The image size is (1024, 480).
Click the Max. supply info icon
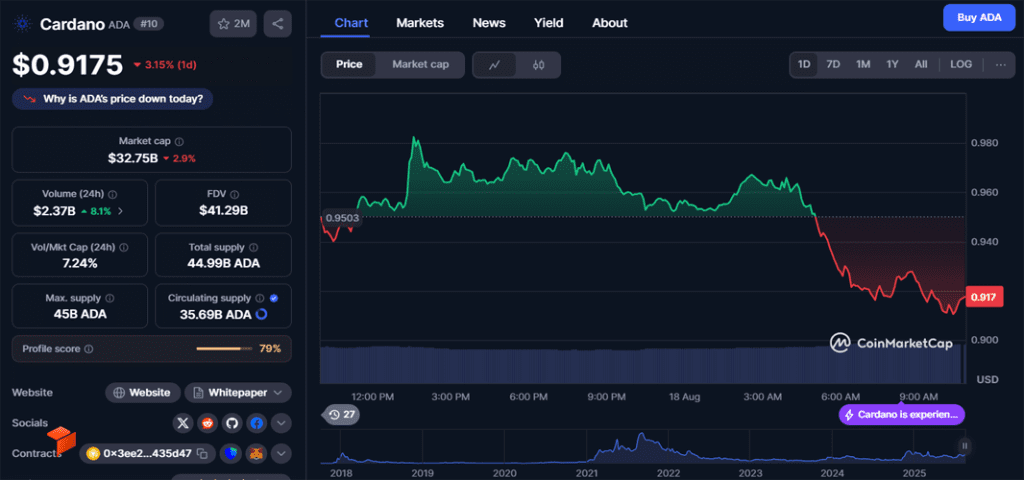[x=109, y=298]
